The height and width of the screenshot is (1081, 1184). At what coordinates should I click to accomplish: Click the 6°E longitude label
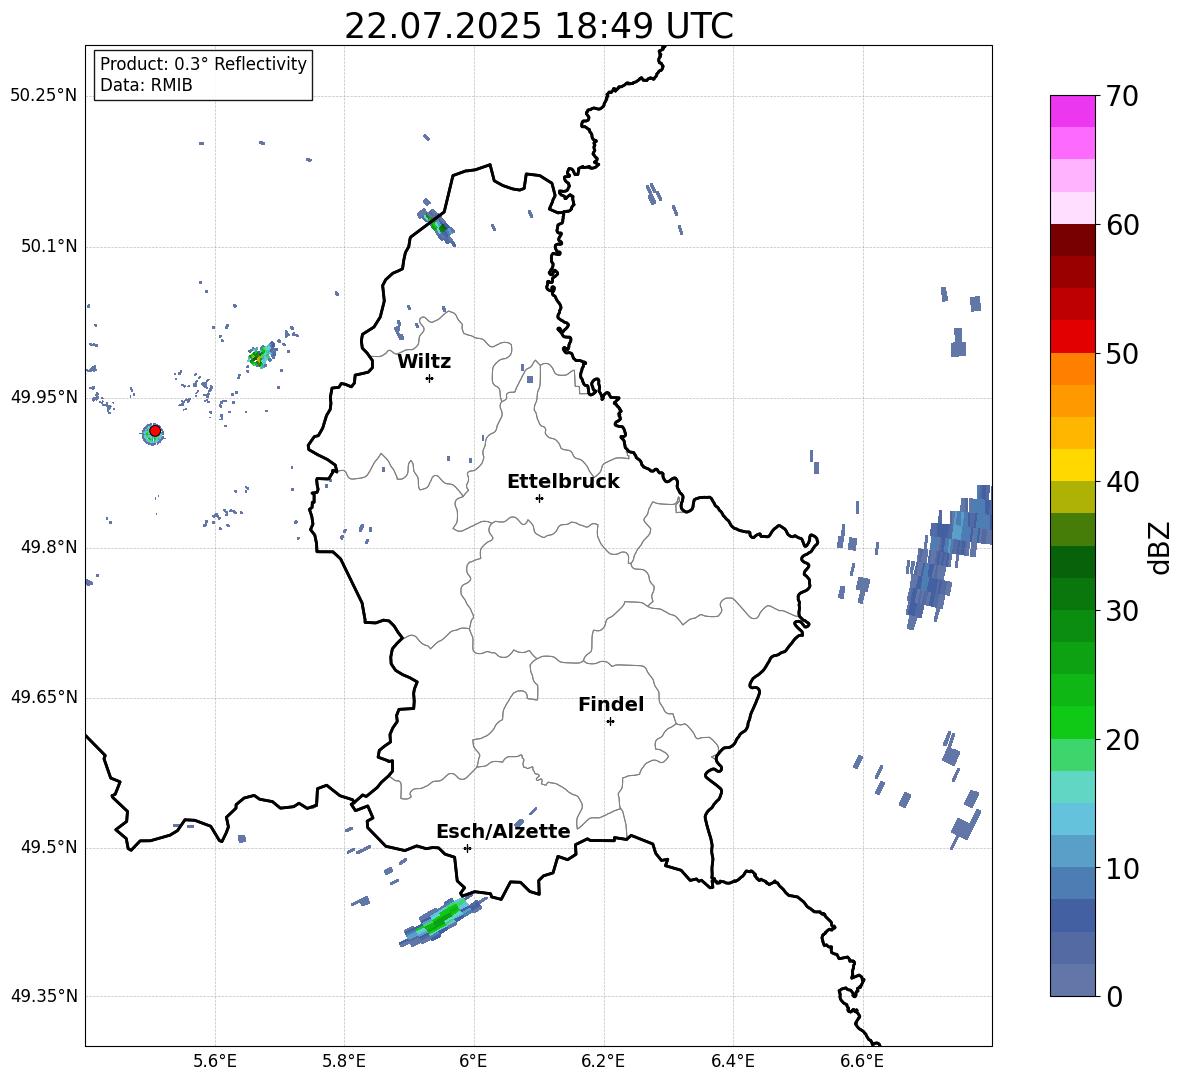pos(473,1062)
